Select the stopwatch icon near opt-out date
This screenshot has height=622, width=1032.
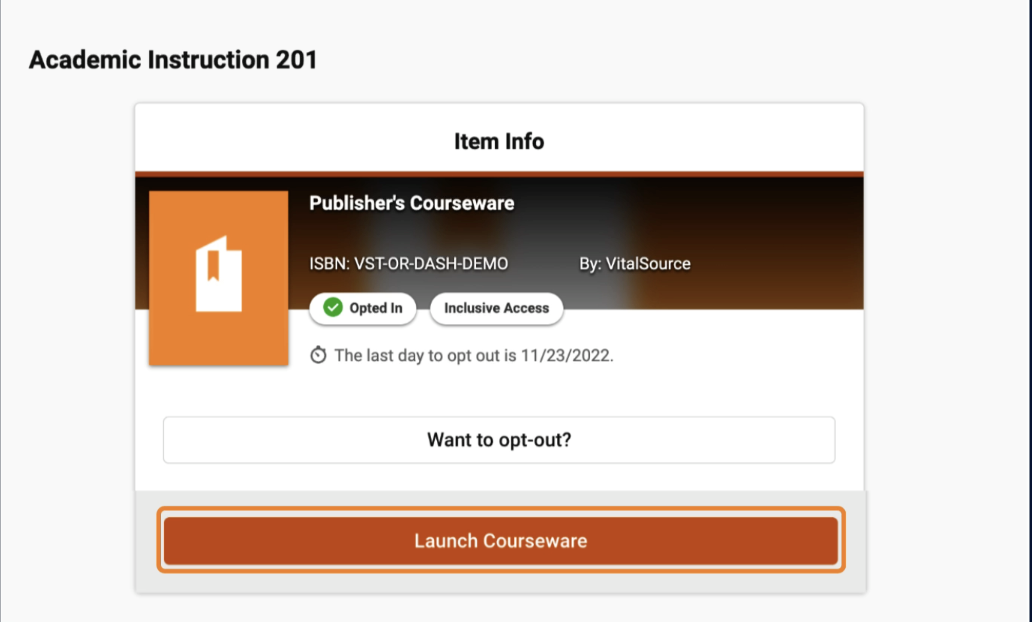point(319,354)
